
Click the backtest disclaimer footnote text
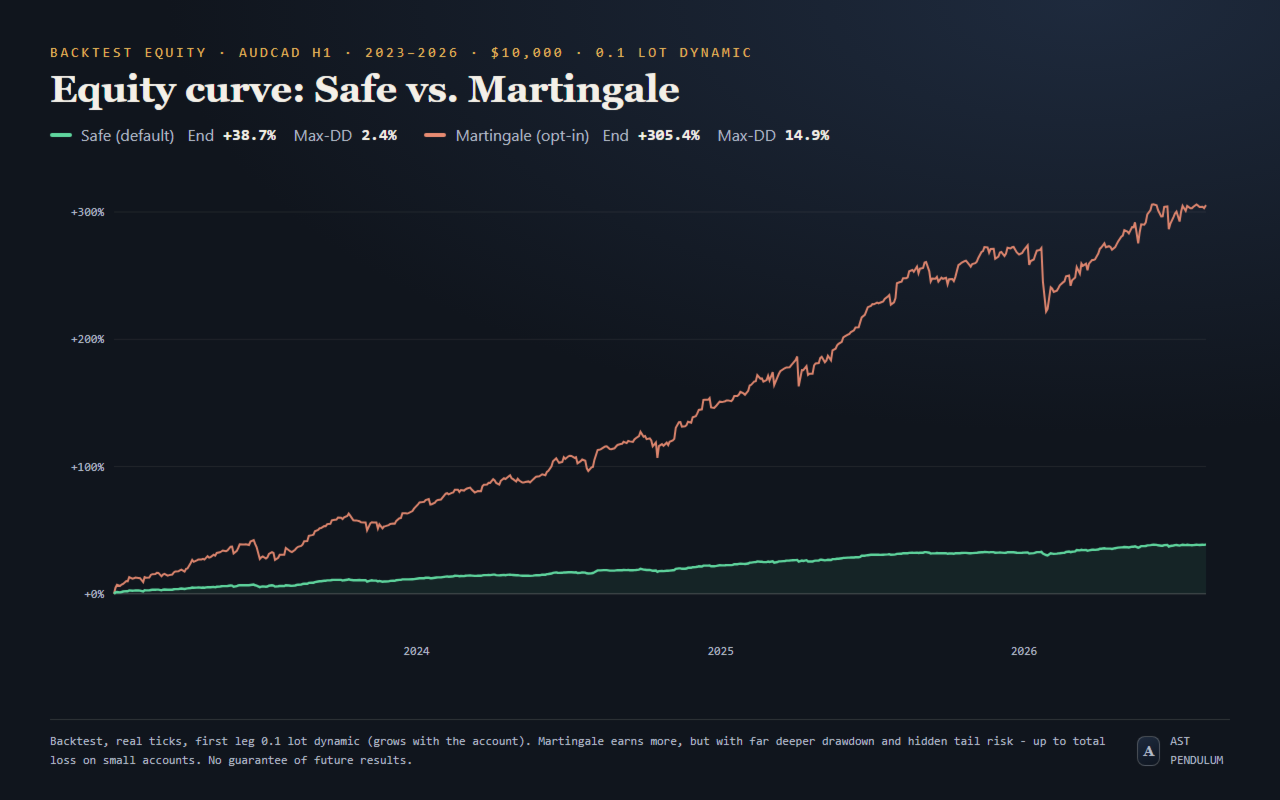click(x=578, y=751)
